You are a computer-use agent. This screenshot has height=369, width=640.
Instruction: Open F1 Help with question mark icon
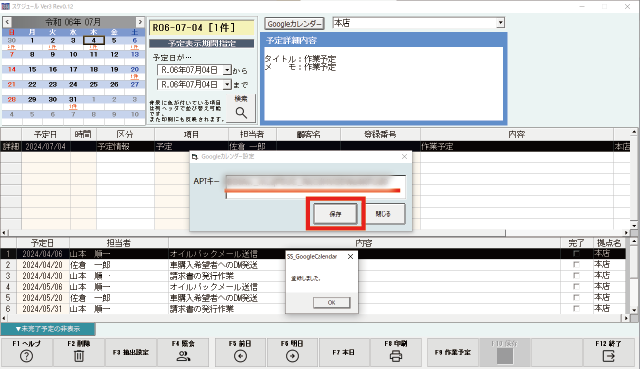click(x=27, y=351)
